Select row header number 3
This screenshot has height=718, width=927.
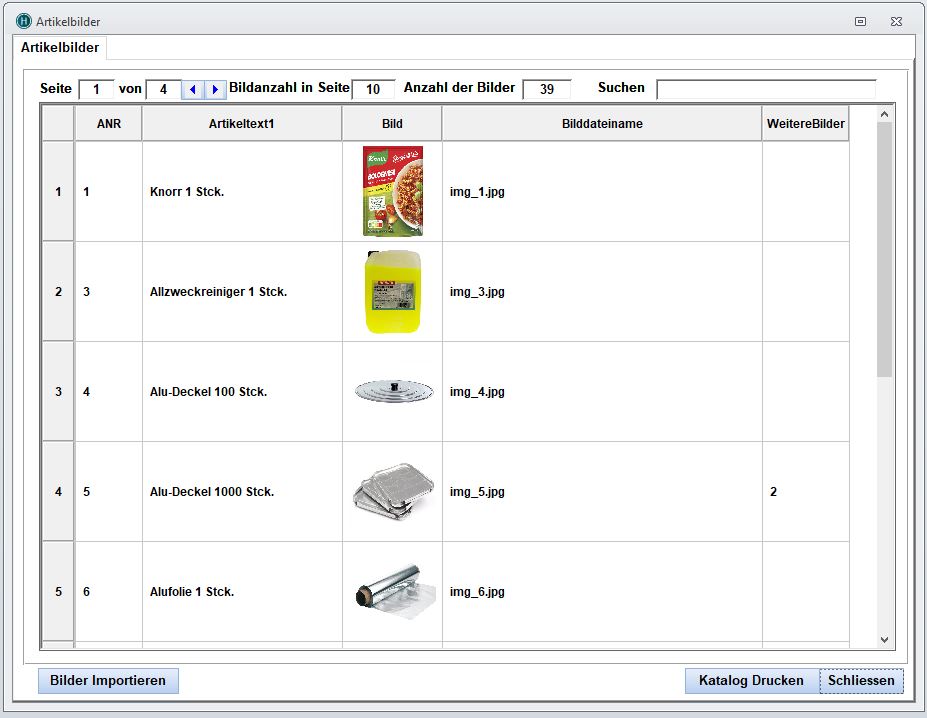point(58,392)
